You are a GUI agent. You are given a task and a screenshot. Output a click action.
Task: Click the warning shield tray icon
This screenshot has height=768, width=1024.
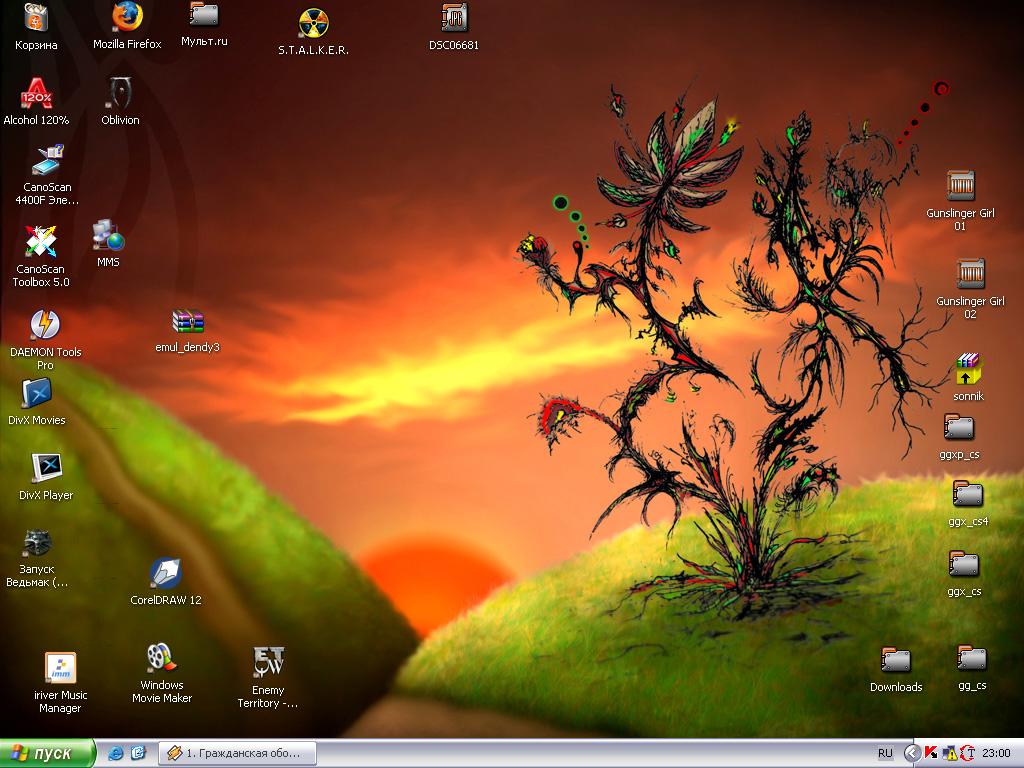click(949, 753)
